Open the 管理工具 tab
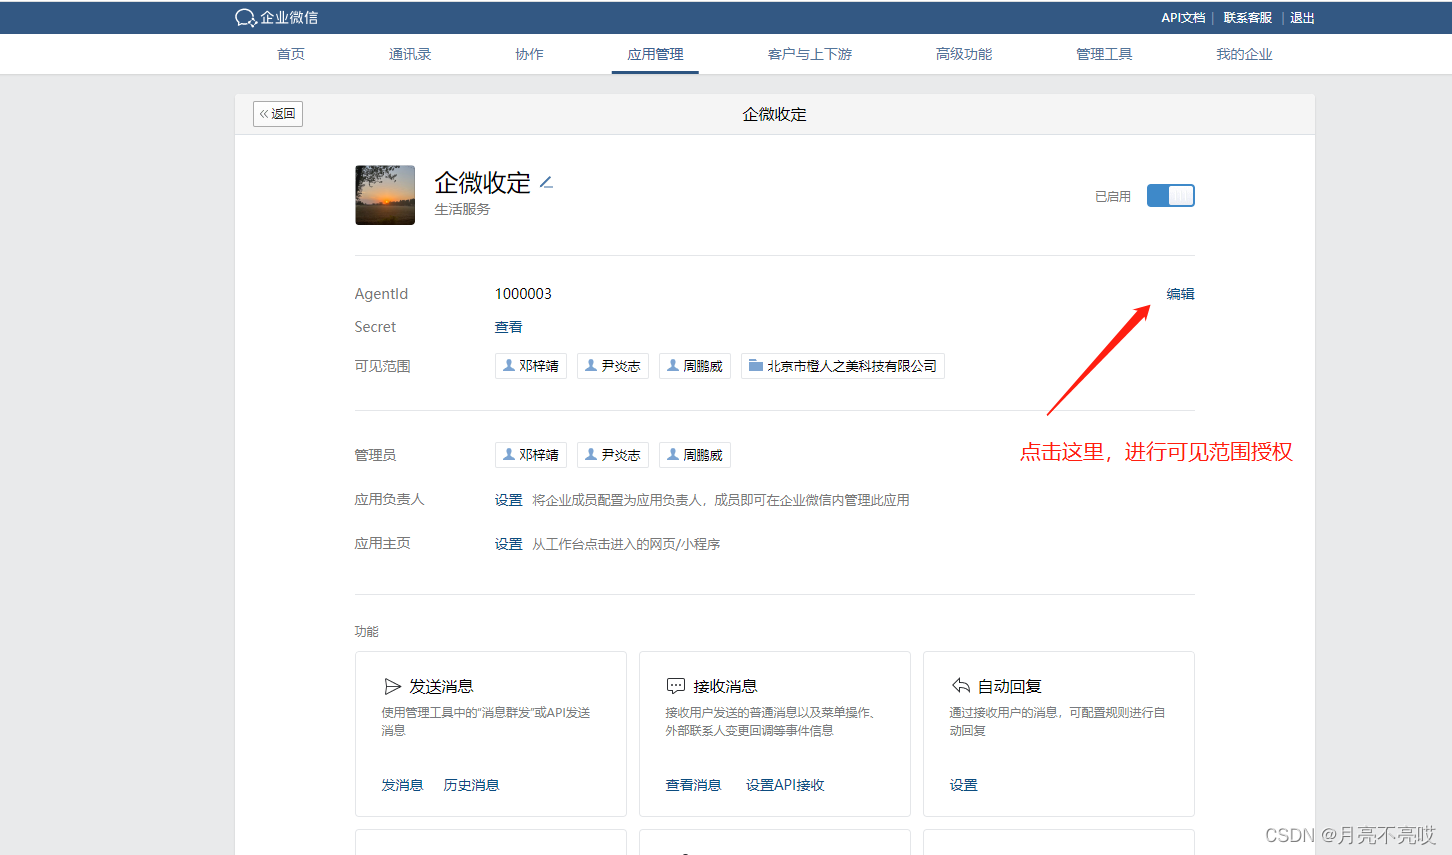Screen dimensions: 1452x855 pos(1104,54)
